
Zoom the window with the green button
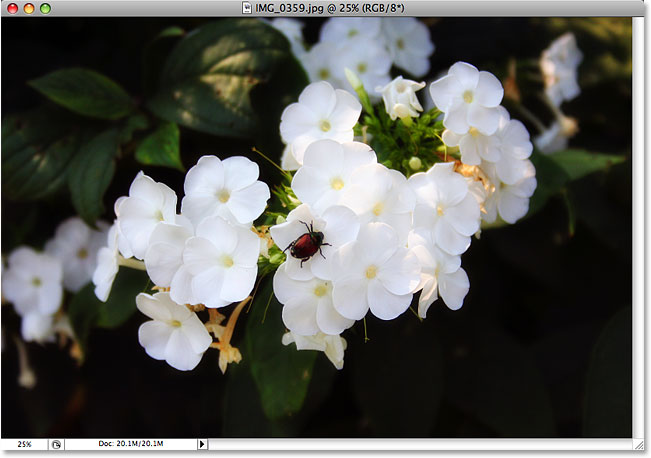point(45,8)
